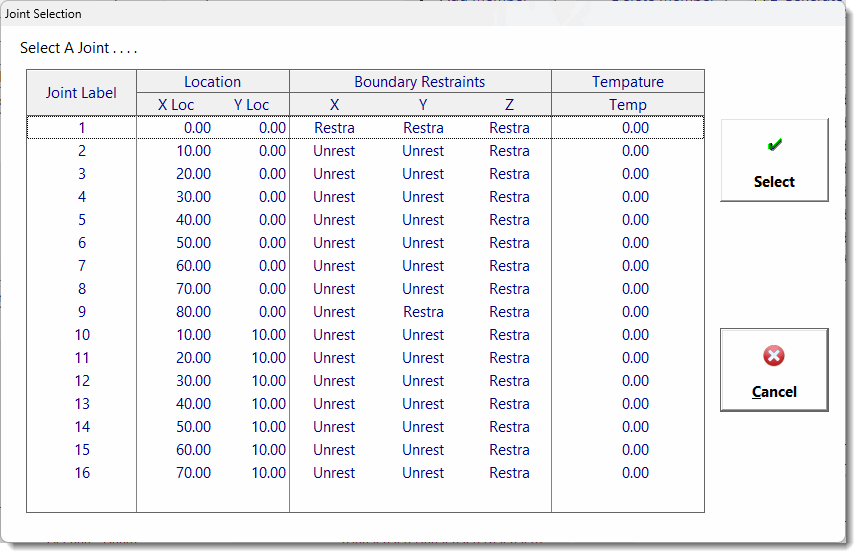861x558 pixels.
Task: Click the green checkmark Select icon
Action: click(774, 145)
